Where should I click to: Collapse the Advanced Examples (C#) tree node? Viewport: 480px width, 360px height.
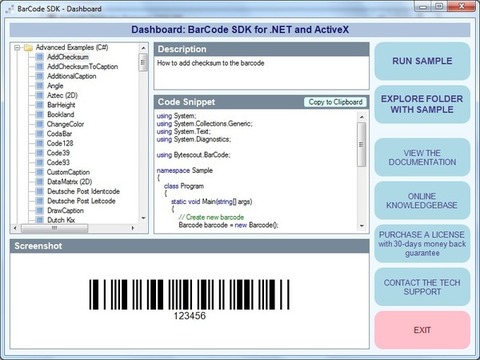(17, 48)
